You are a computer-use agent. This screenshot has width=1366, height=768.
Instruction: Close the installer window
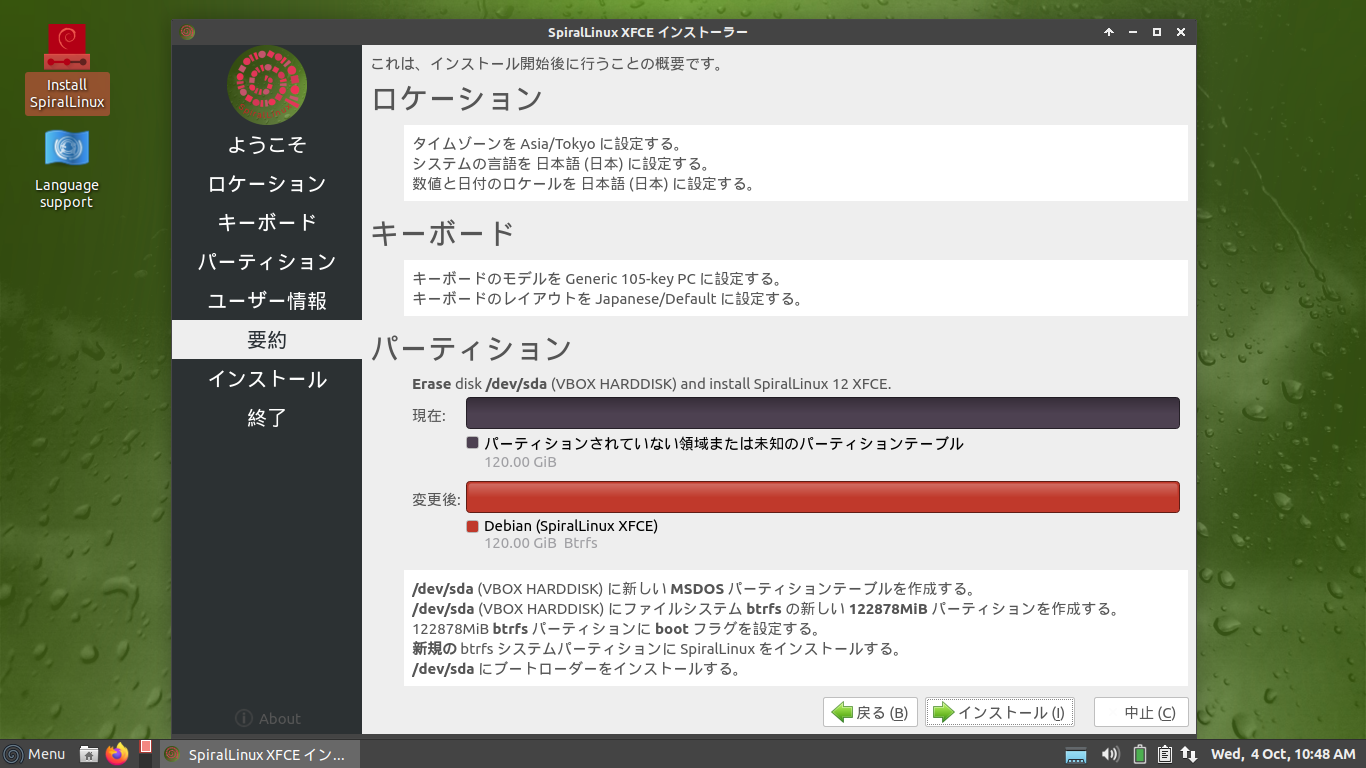(1181, 32)
